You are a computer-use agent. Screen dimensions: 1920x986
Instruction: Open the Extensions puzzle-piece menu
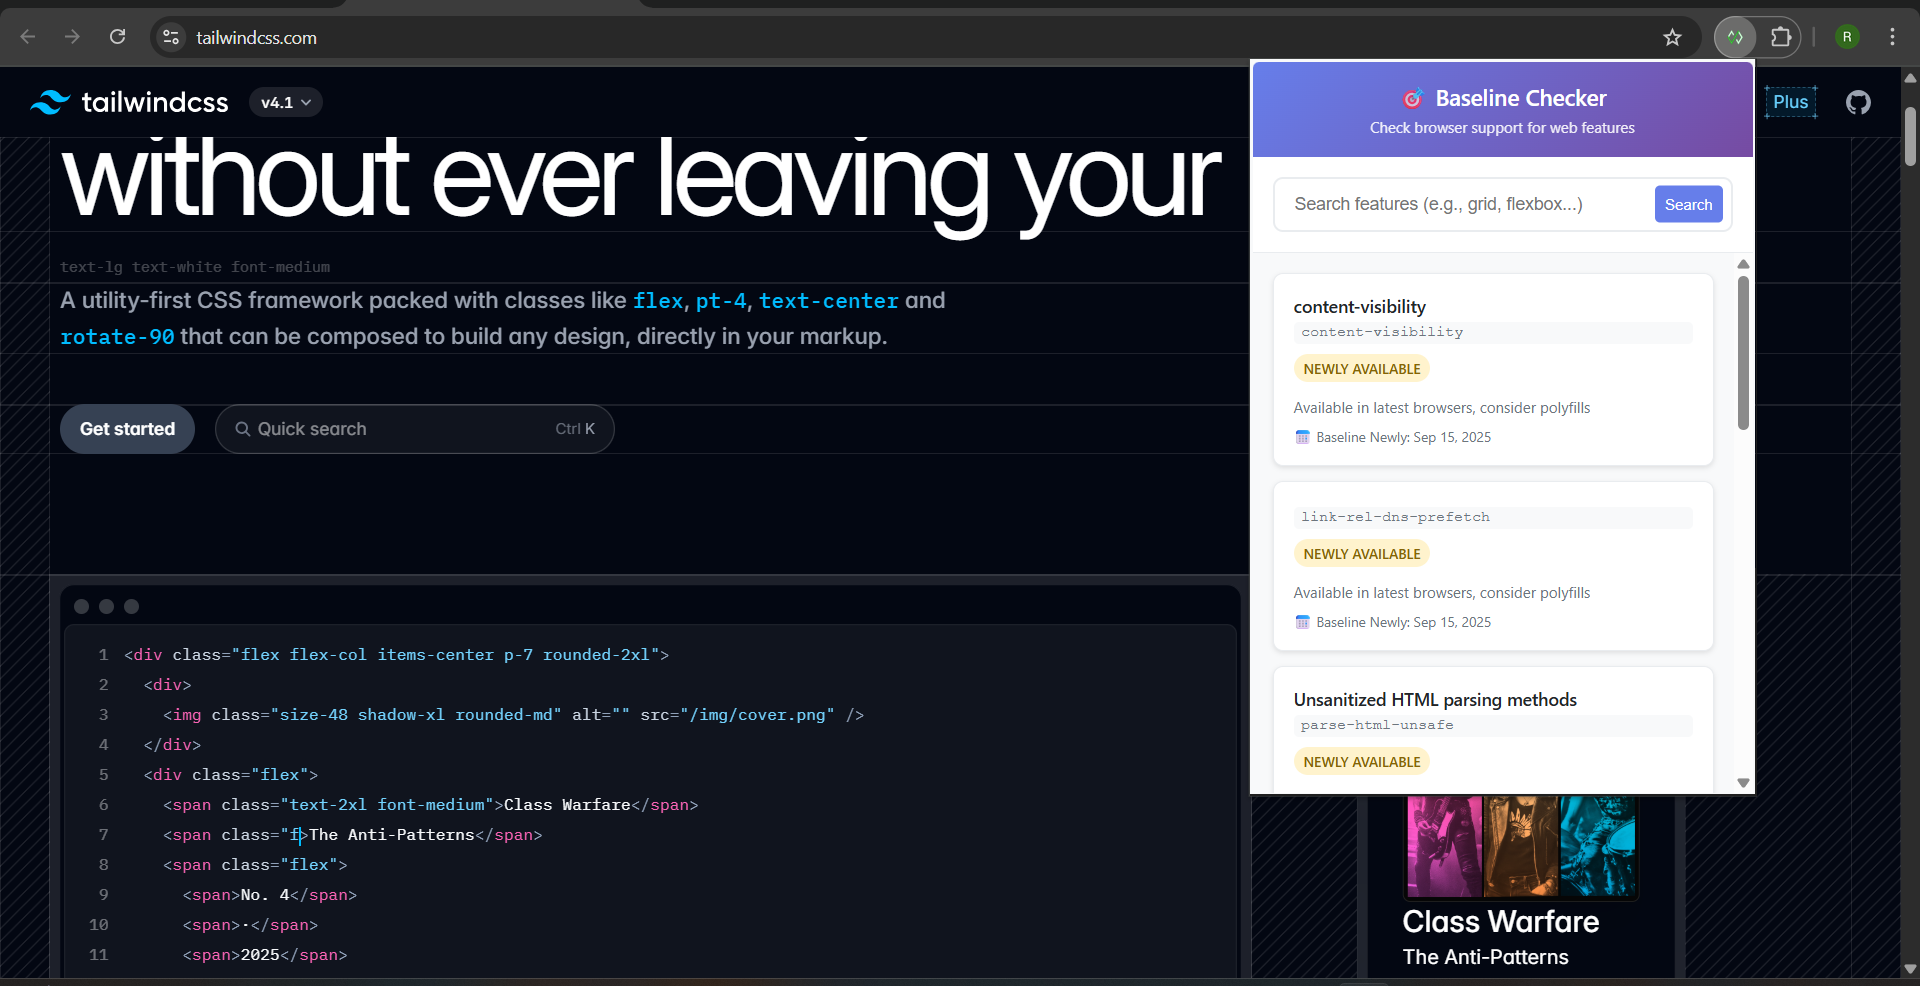point(1781,37)
